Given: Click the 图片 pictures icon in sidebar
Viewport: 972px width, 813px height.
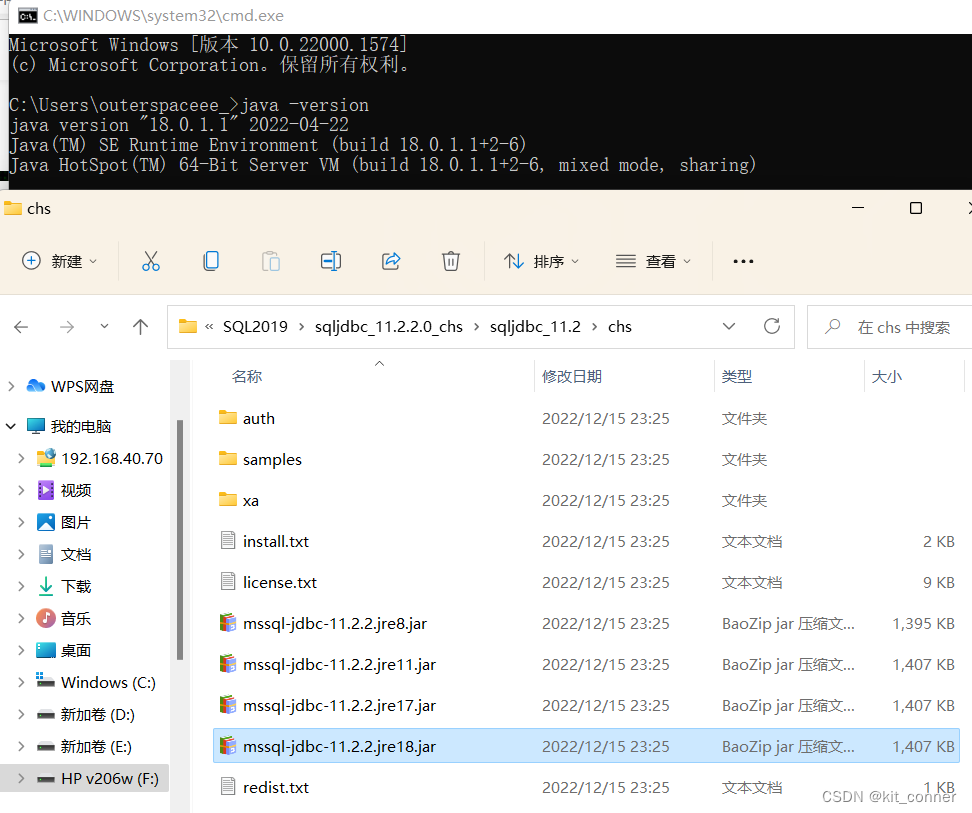Looking at the screenshot, I should tap(46, 522).
